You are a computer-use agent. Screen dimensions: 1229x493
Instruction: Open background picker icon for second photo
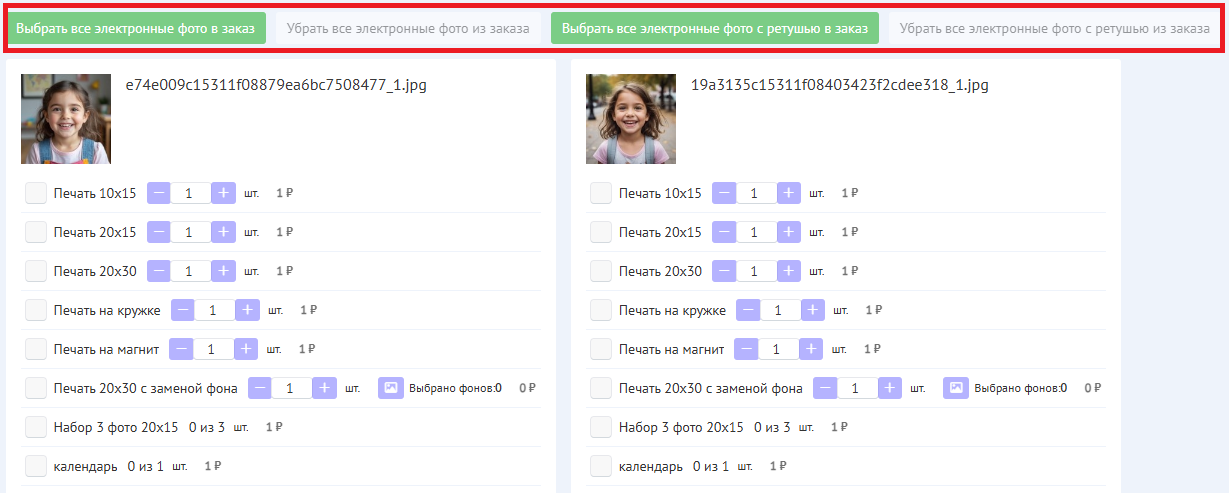coord(955,388)
